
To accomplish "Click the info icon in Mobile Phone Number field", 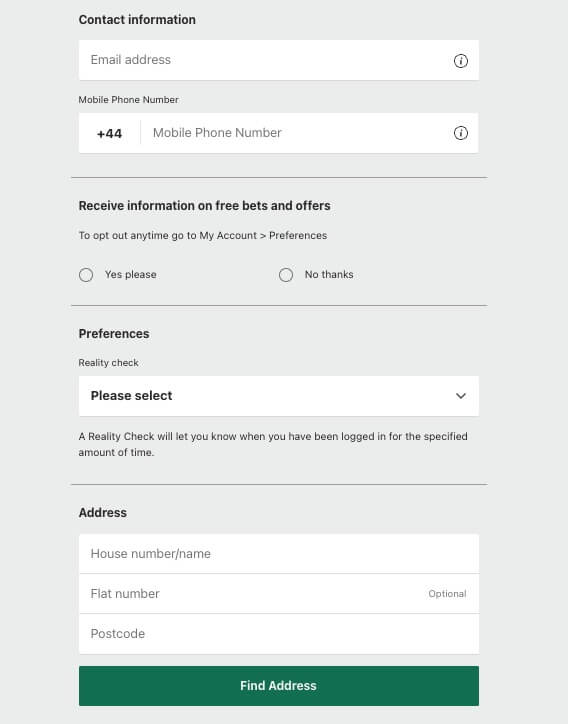I will tap(460, 133).
